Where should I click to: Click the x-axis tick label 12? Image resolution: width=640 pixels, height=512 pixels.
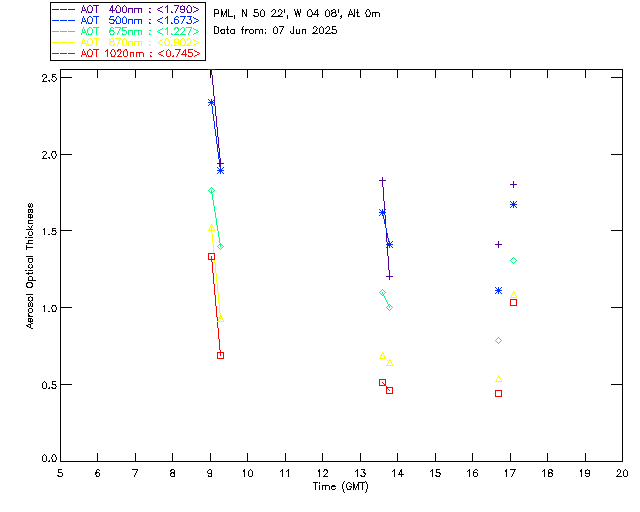[x=322, y=473]
